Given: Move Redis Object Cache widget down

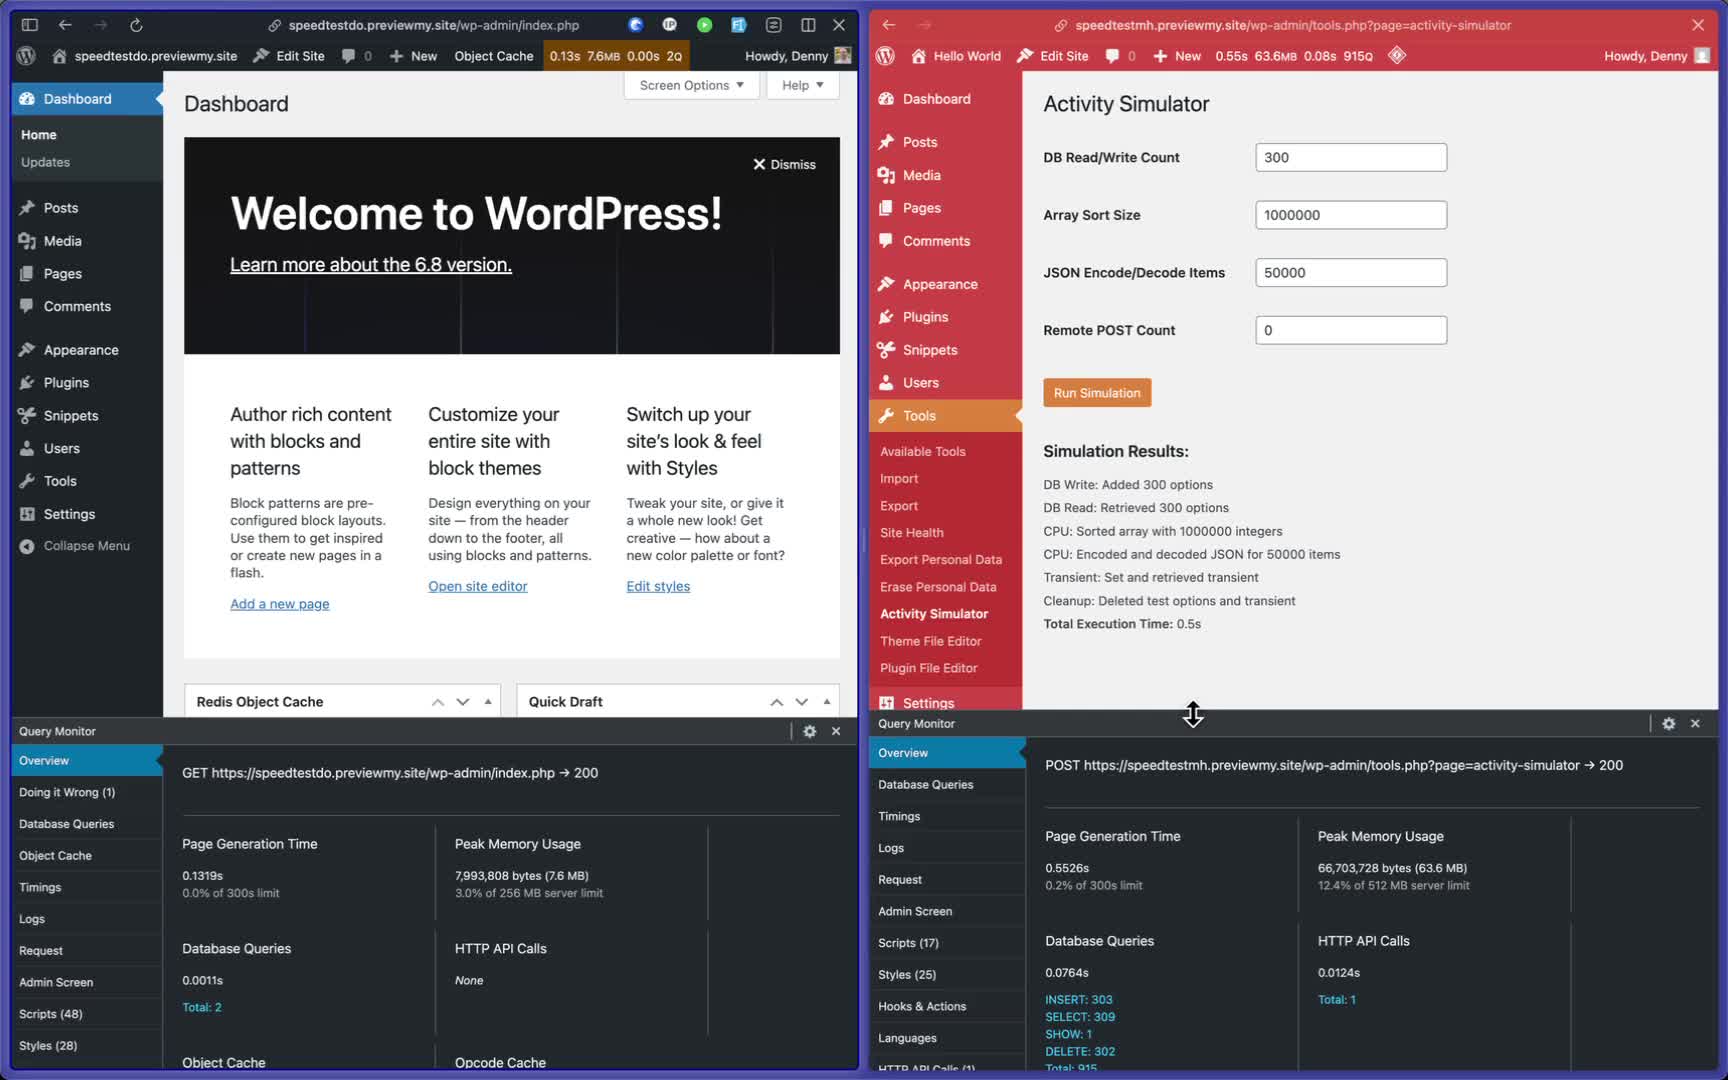Looking at the screenshot, I should click(463, 702).
